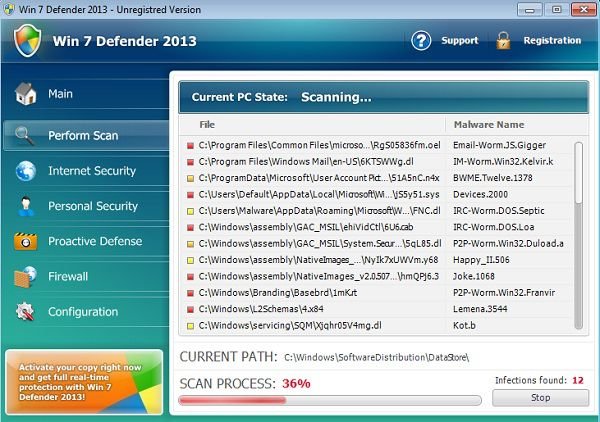Select the P2P-Worm.Win32.Duload.a entry
Image resolution: width=600 pixels, height=422 pixels.
click(508, 244)
